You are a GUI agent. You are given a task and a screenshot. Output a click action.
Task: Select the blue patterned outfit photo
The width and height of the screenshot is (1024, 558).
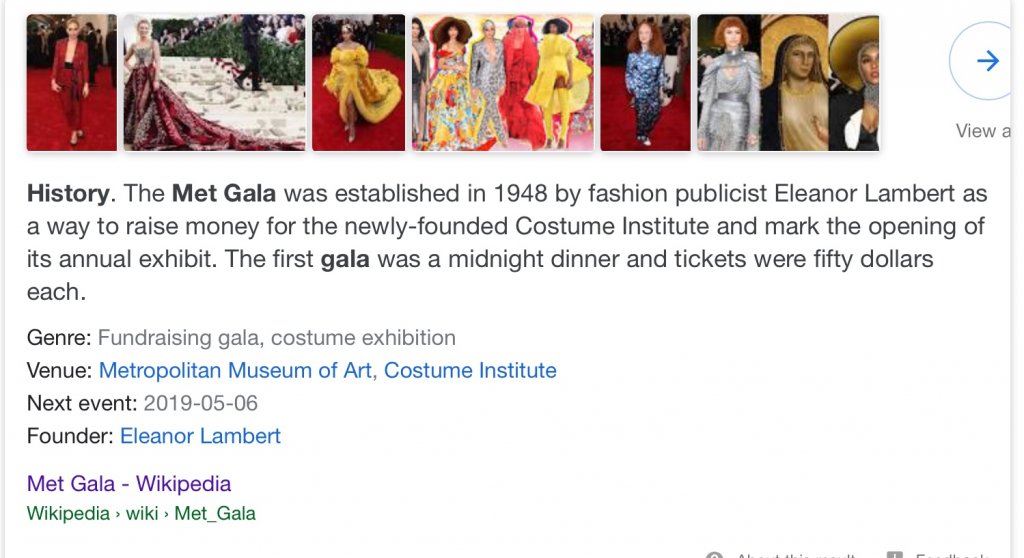645,82
